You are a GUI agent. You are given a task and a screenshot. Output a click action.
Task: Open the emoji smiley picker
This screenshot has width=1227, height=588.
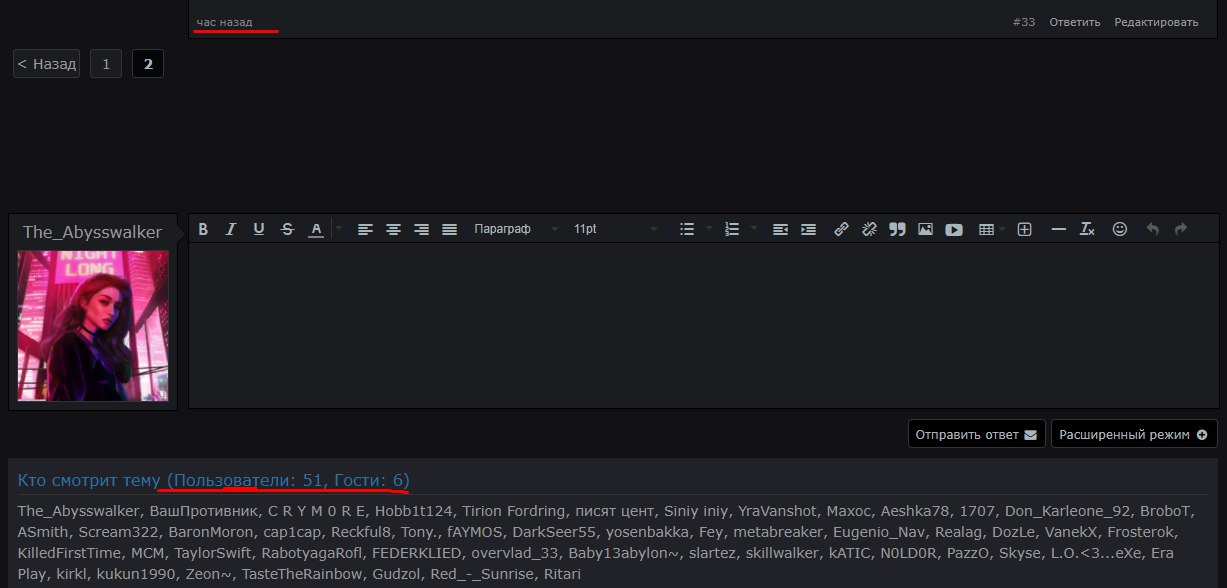(x=1120, y=229)
